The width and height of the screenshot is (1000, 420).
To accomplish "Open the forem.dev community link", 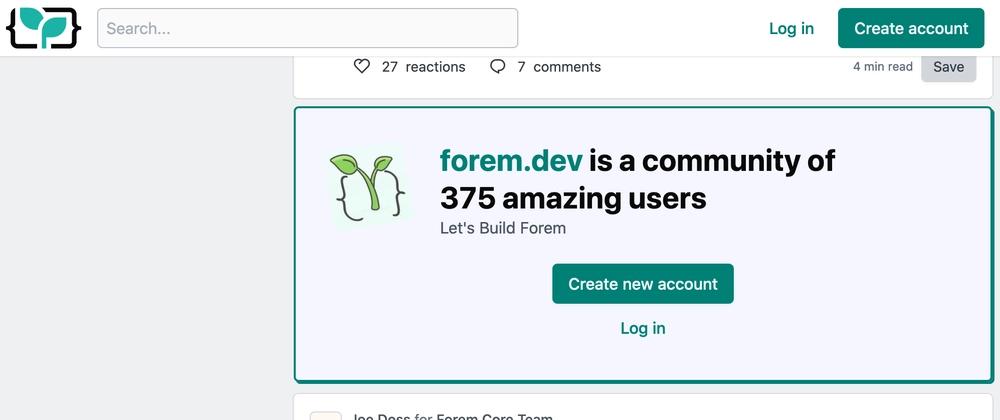I will (511, 160).
